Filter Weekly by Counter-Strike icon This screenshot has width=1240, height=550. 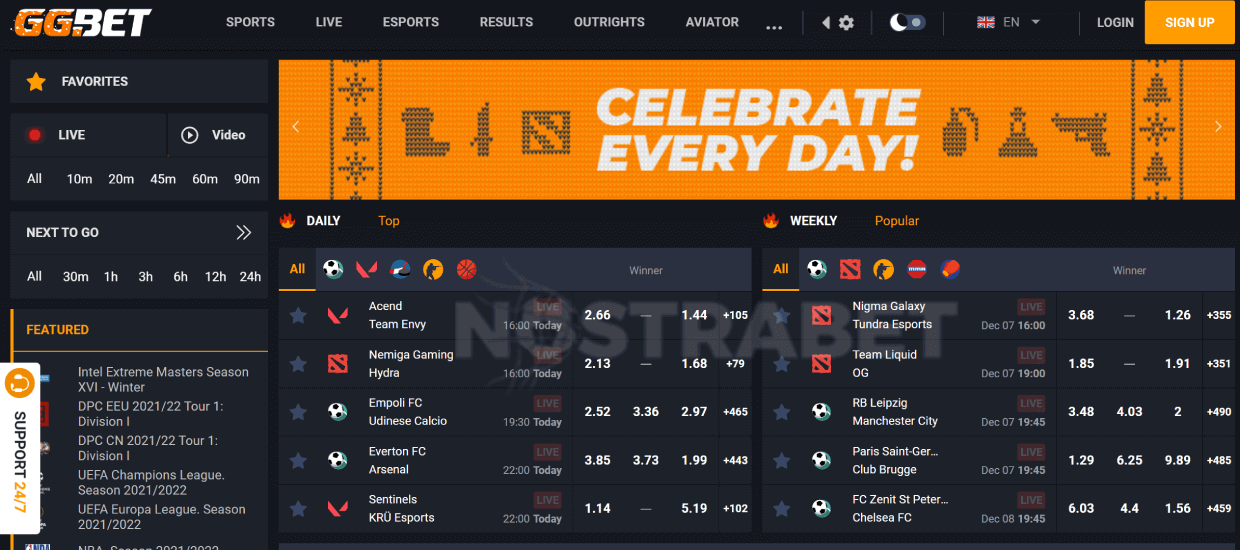(x=883, y=269)
